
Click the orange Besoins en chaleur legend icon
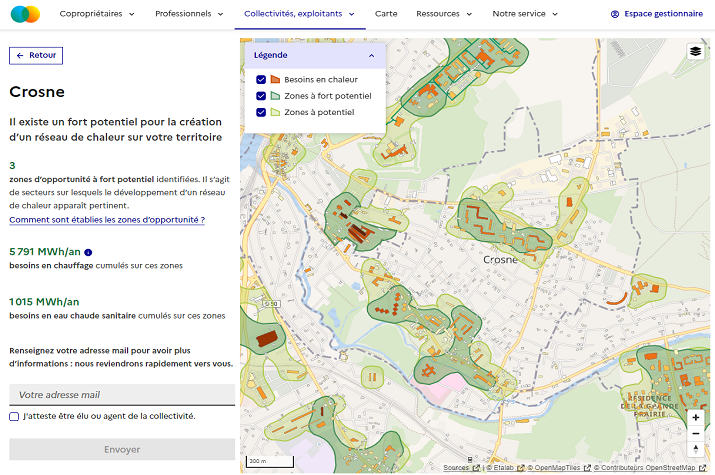tap(275, 79)
